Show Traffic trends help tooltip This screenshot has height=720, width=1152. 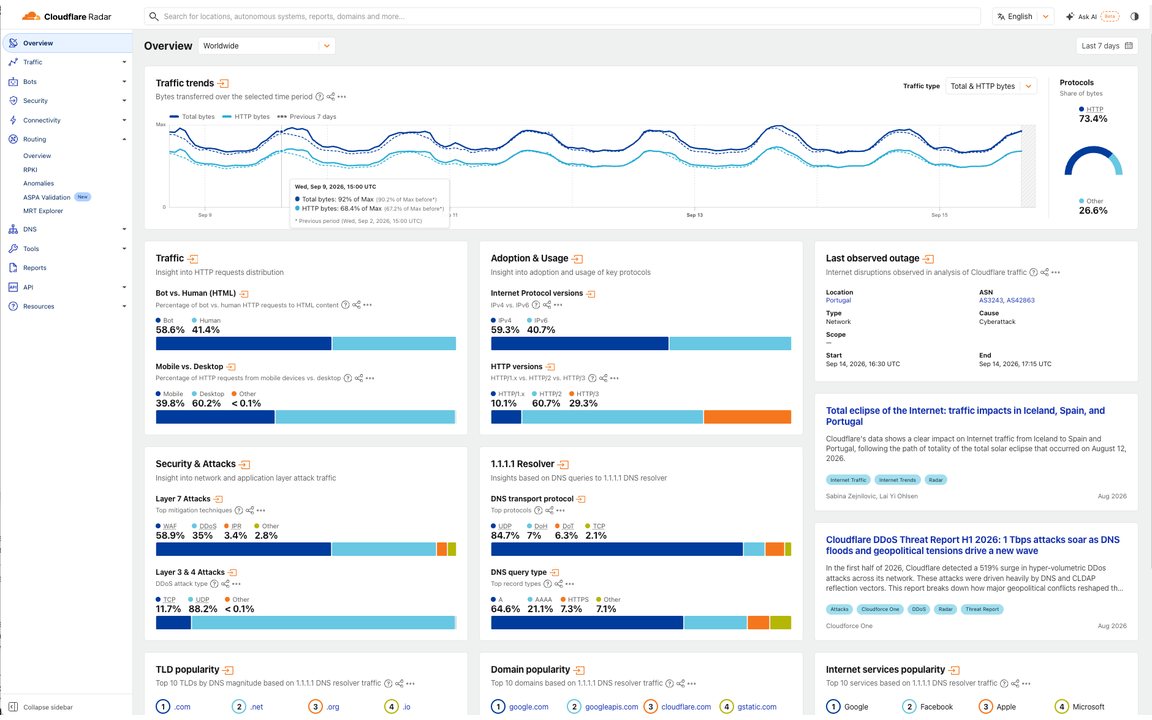click(320, 97)
